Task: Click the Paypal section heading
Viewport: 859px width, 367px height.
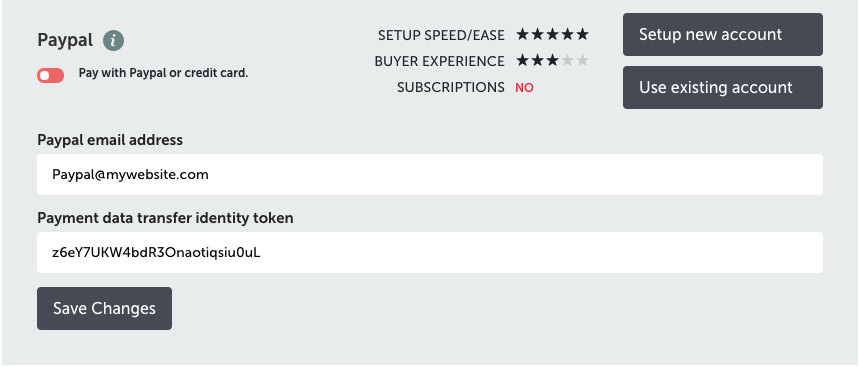Action: (65, 41)
